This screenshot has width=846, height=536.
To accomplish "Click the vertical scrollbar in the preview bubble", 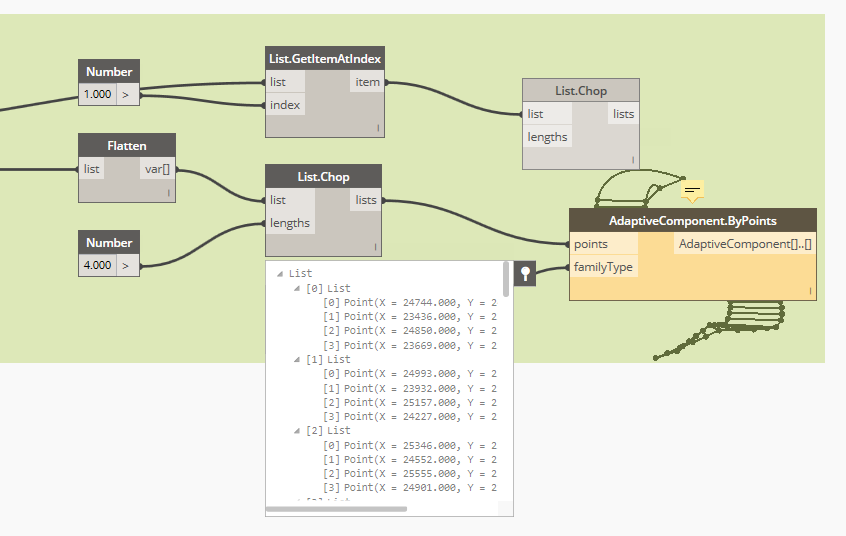I will coord(506,280).
